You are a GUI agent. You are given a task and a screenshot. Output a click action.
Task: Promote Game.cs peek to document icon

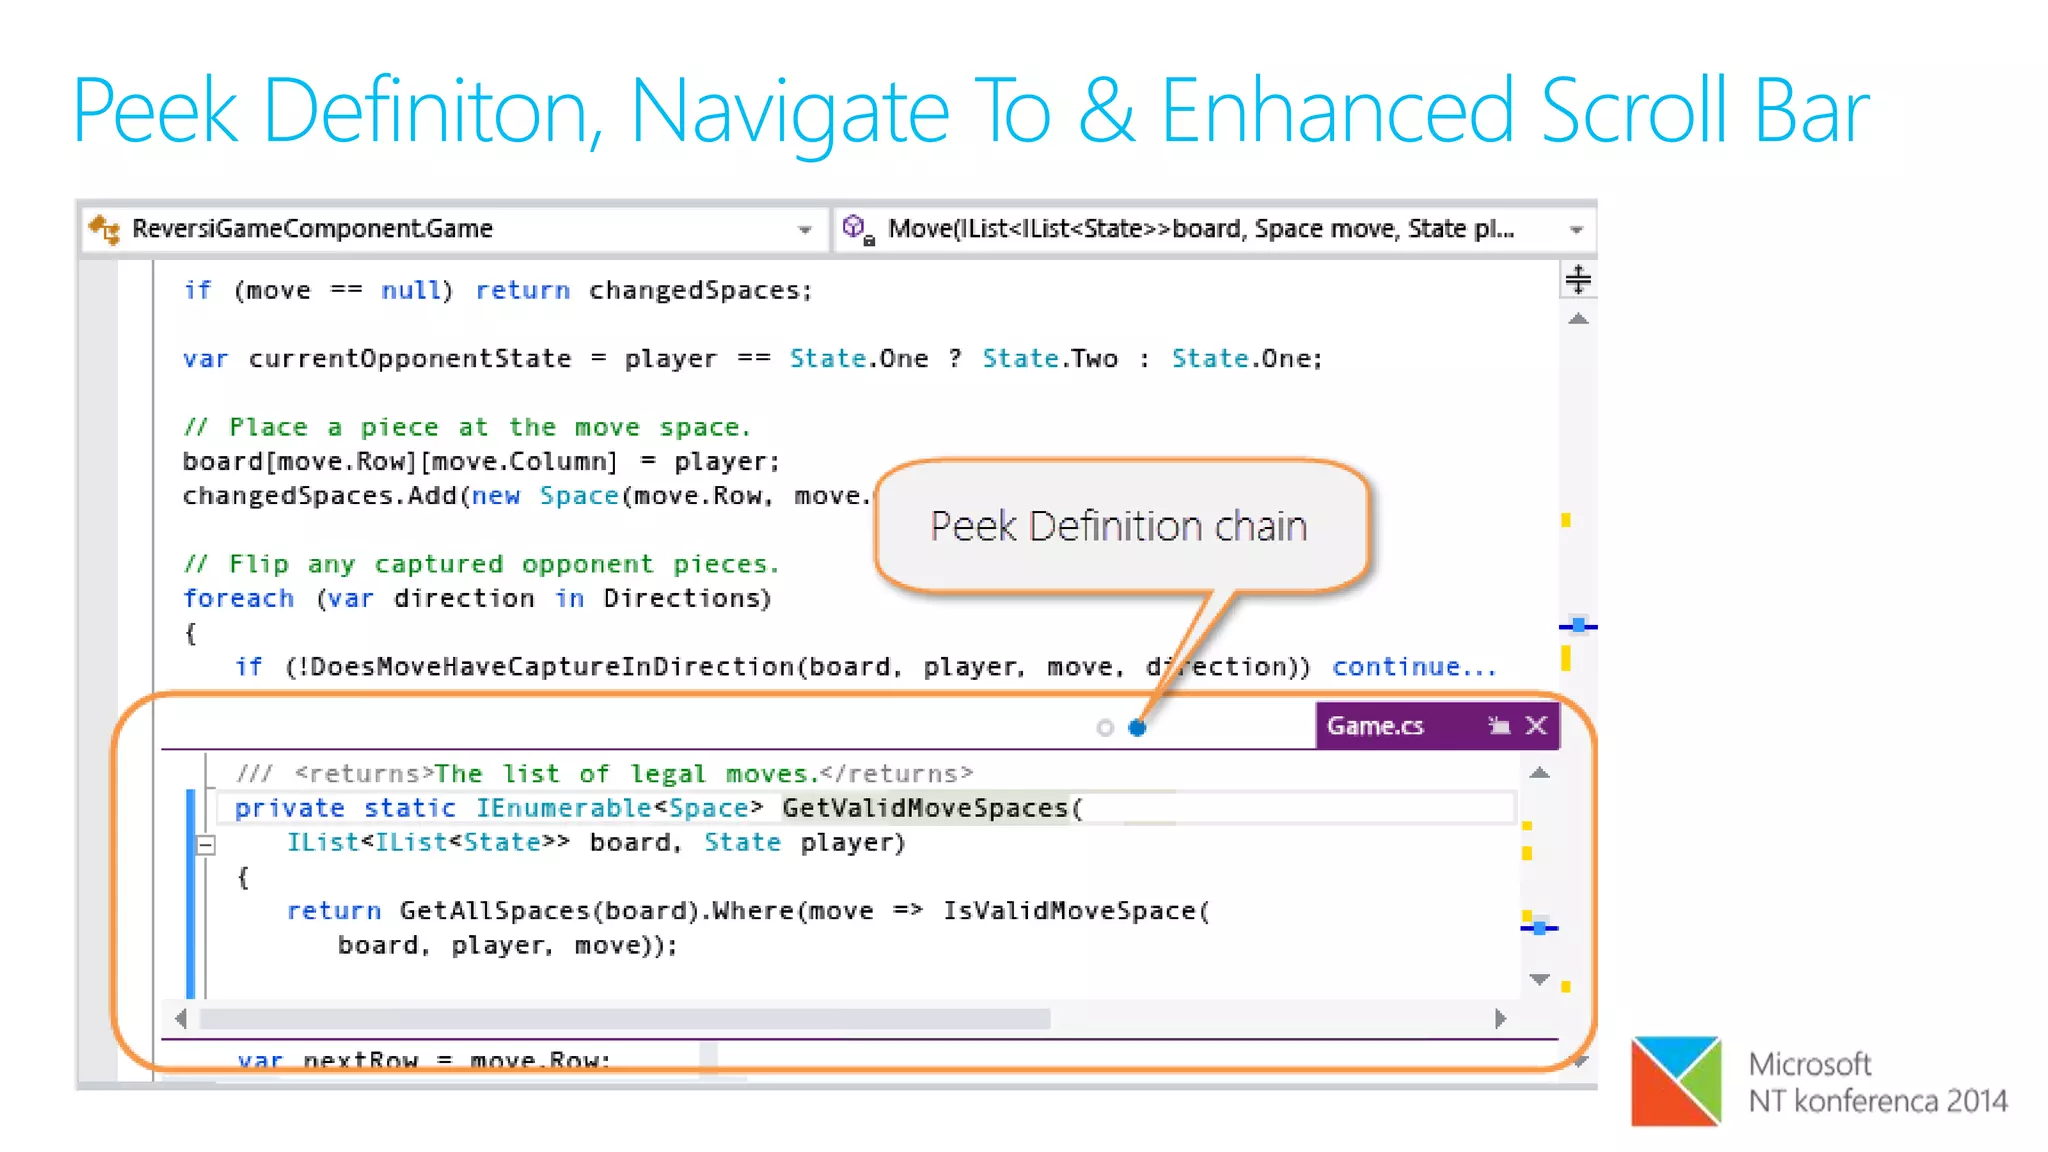1498,726
